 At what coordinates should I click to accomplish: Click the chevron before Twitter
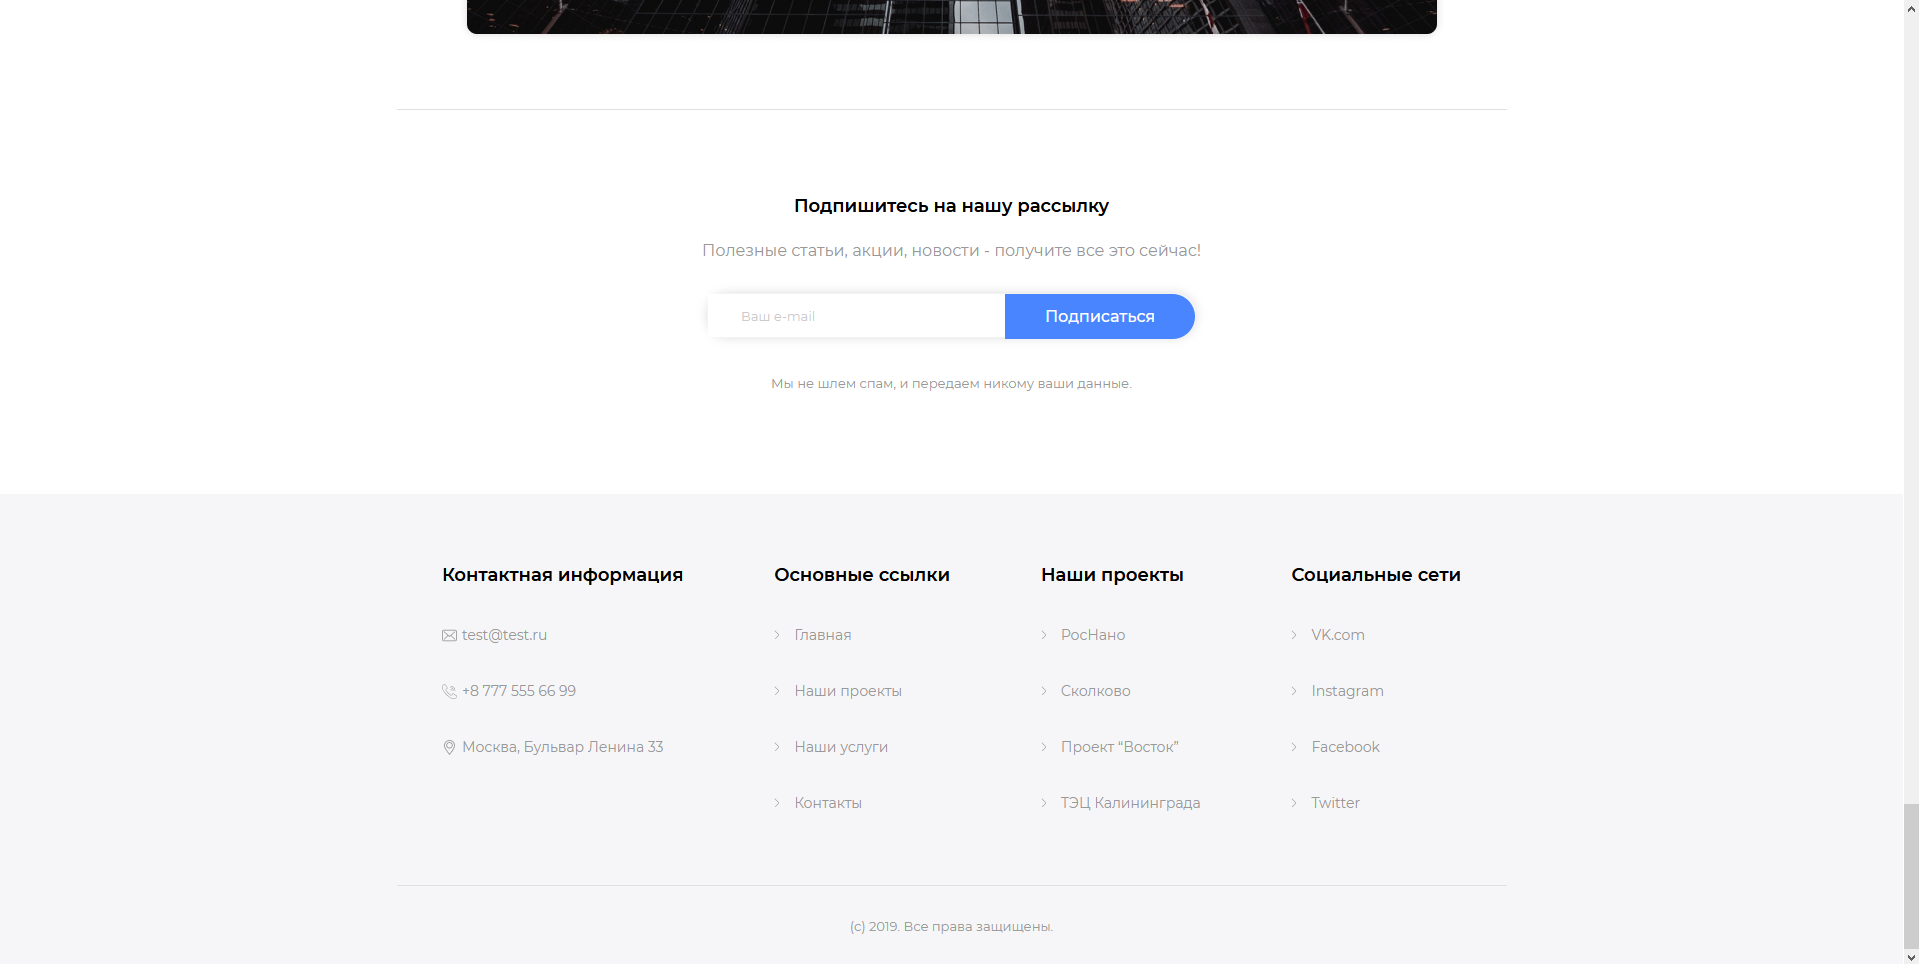pyautogui.click(x=1294, y=803)
